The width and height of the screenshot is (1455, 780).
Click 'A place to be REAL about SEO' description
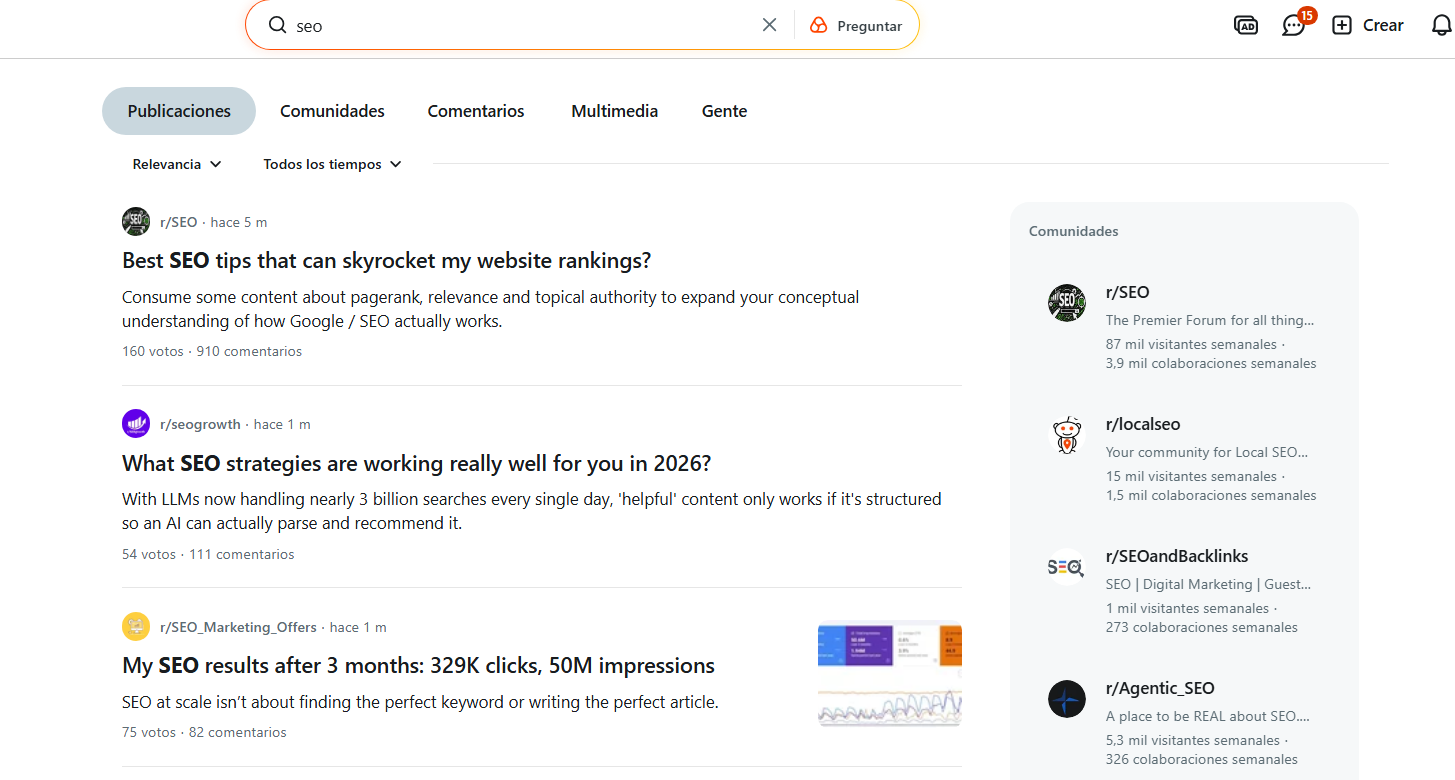pos(1207,716)
